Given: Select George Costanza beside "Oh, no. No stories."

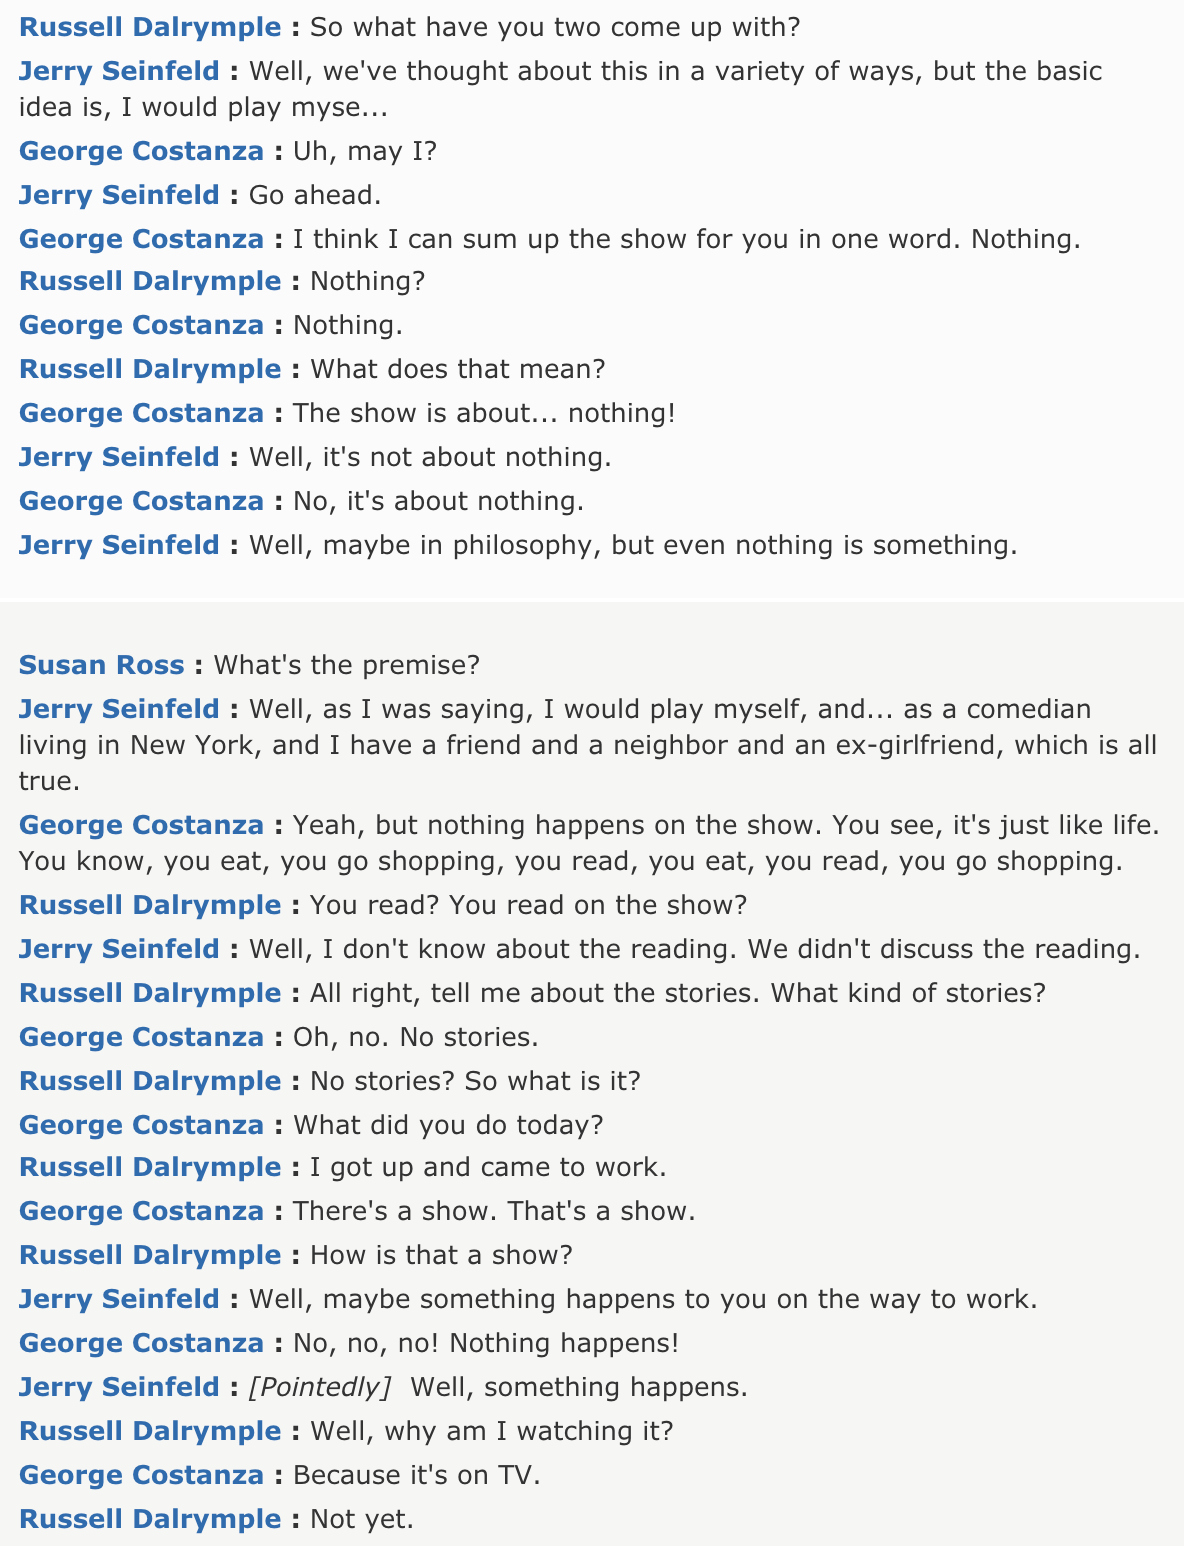Looking at the screenshot, I should point(141,1037).
